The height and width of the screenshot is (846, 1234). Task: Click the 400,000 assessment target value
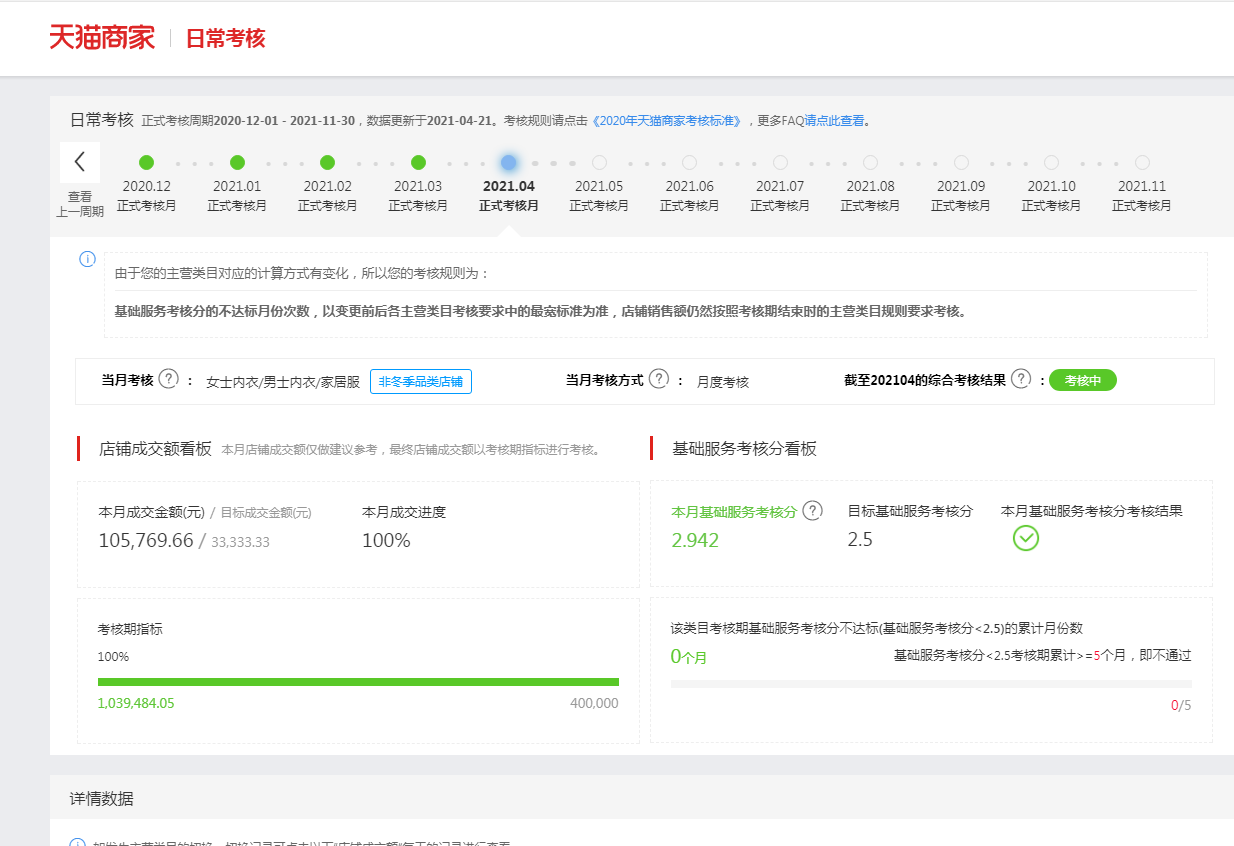tap(594, 703)
